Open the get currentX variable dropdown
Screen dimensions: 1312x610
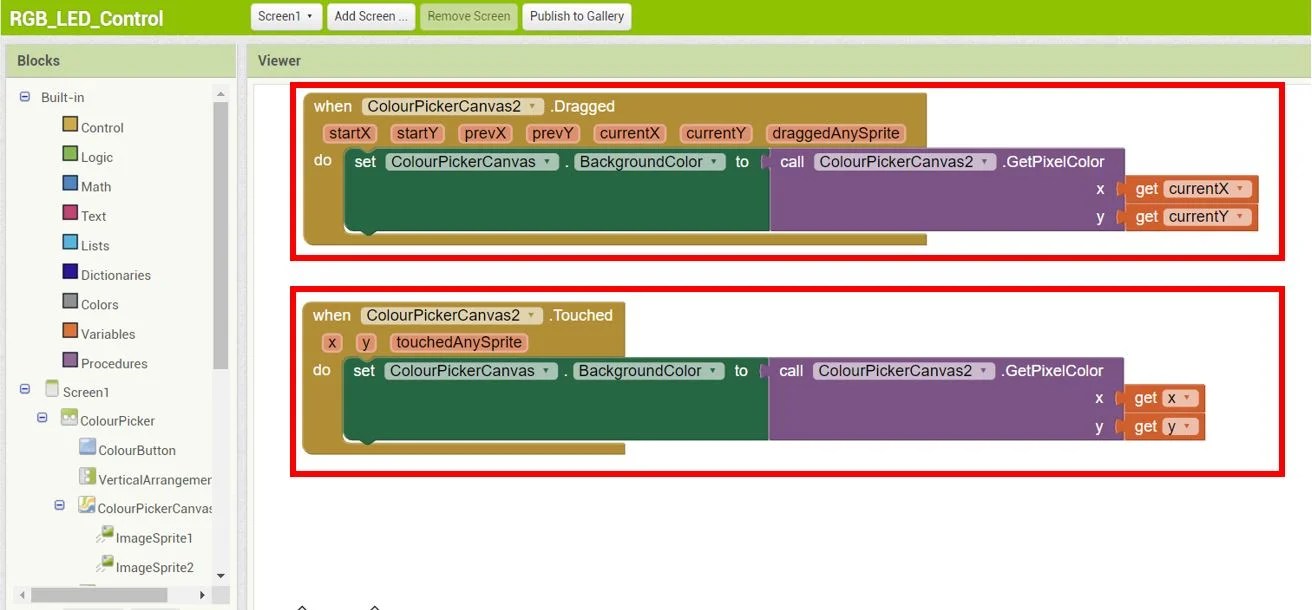tap(1240, 188)
